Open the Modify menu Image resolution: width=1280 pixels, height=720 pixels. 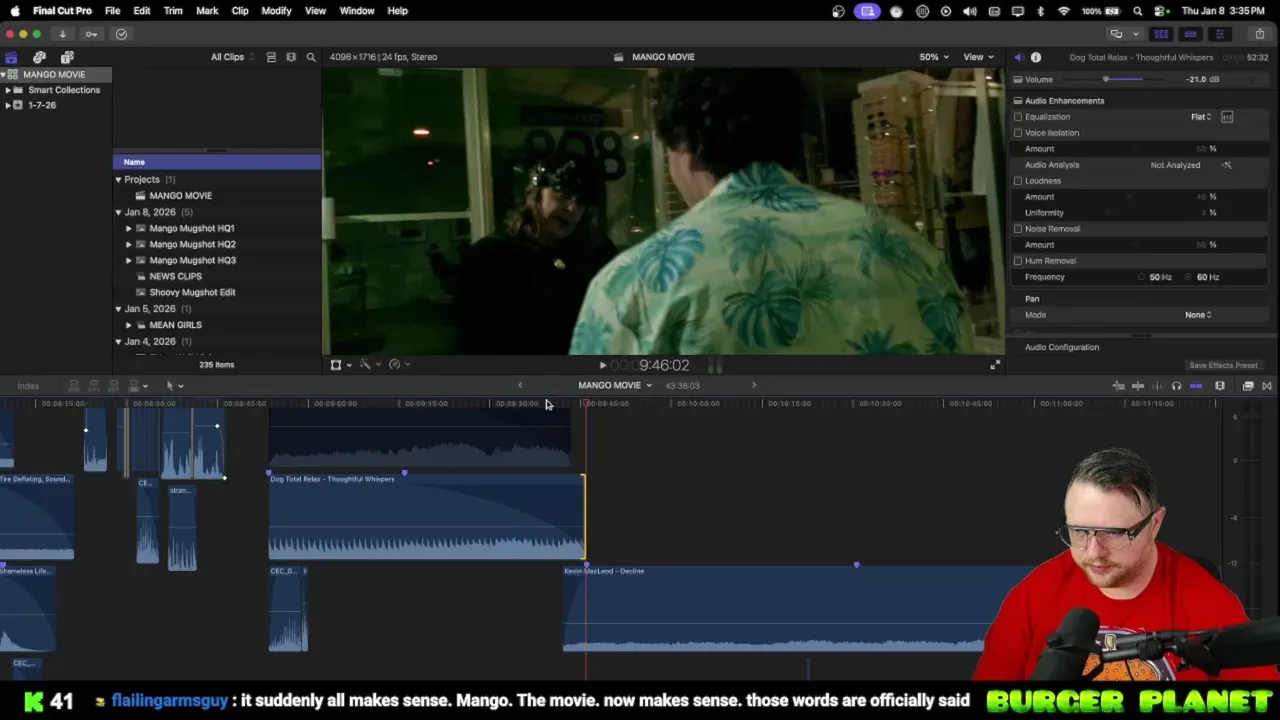coord(276,11)
